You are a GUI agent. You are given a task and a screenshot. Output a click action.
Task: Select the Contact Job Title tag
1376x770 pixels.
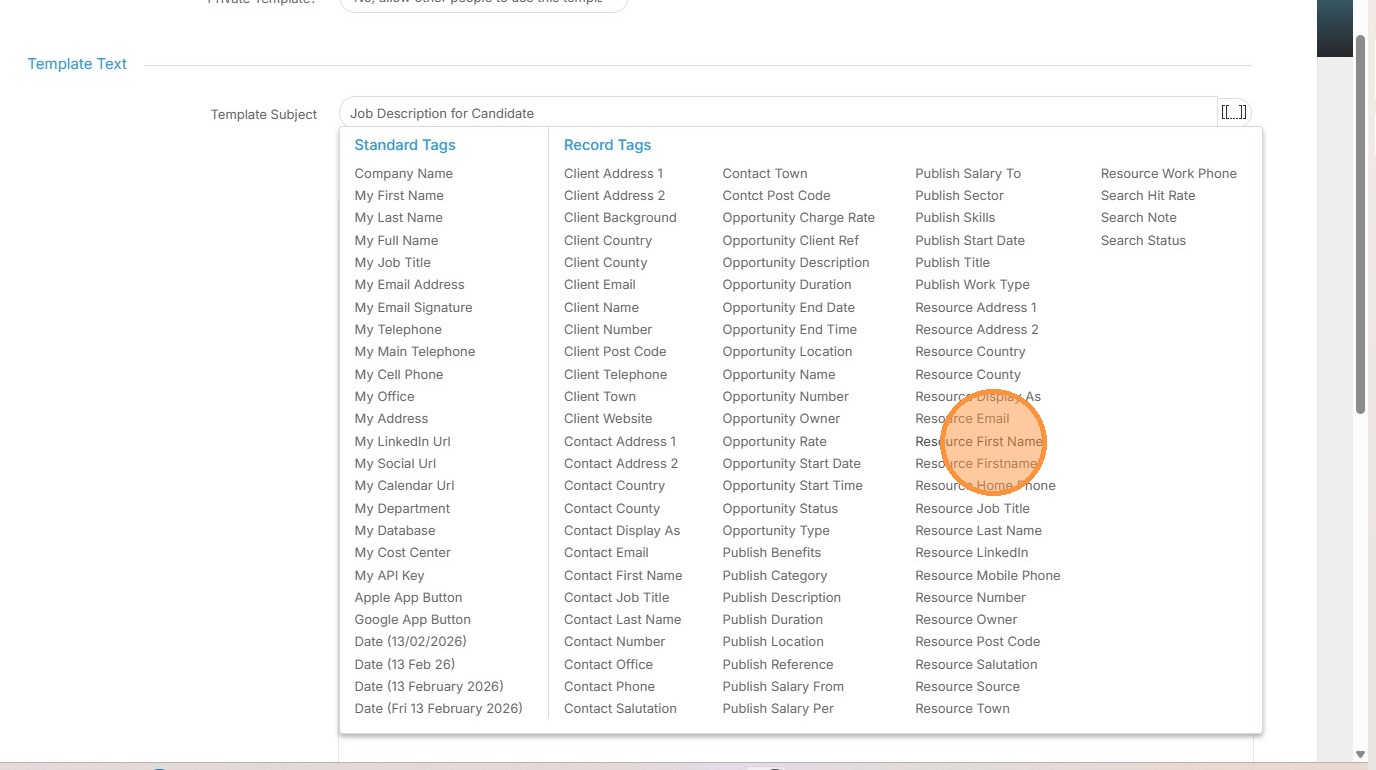617,597
